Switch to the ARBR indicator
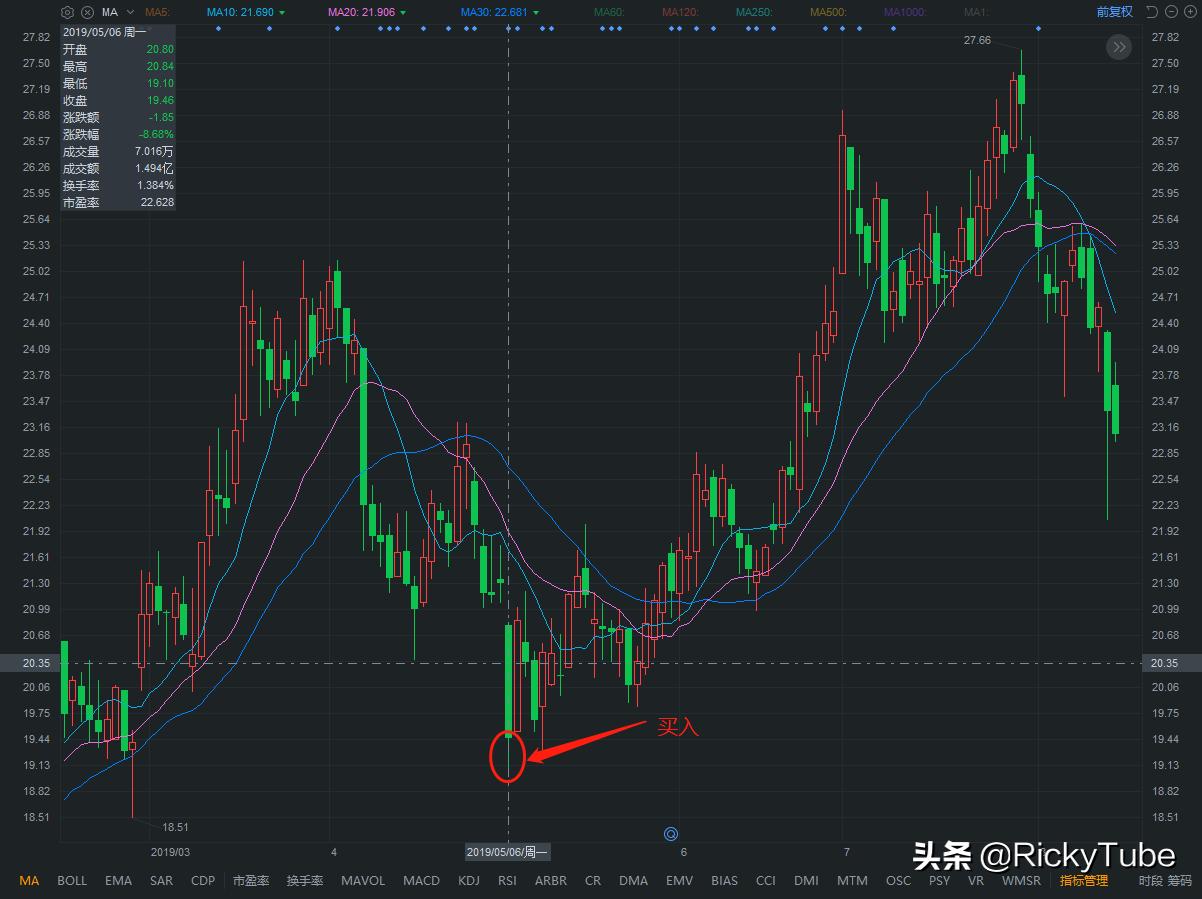This screenshot has height=899, width=1202. (551, 881)
